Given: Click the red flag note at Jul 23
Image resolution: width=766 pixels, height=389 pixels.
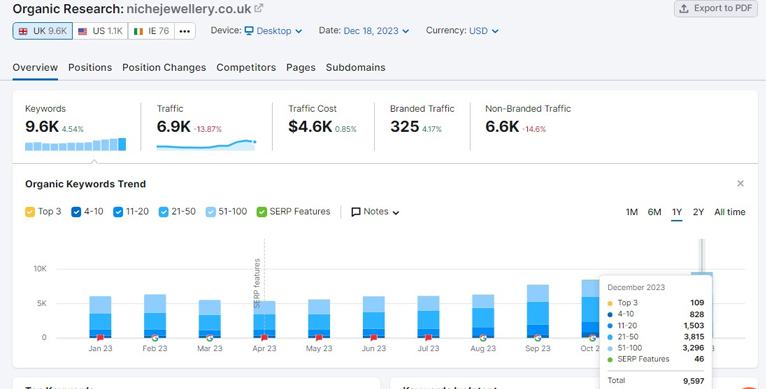Looking at the screenshot, I should [x=428, y=338].
